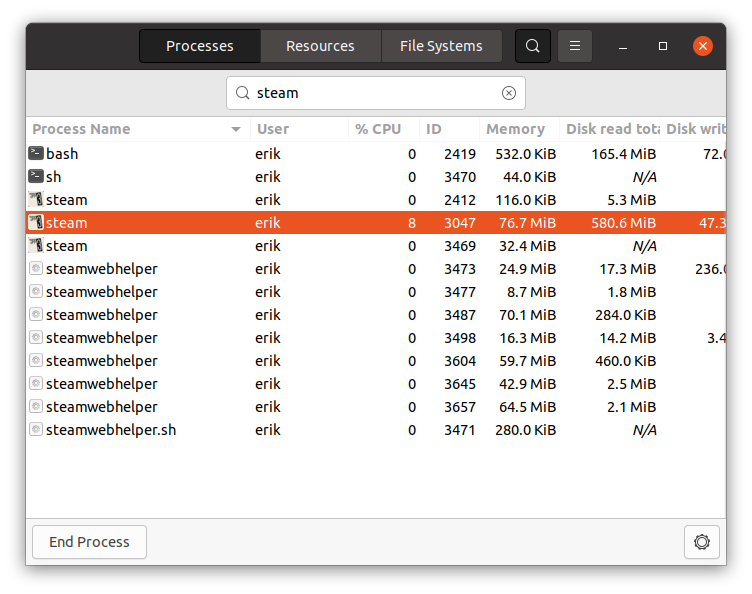Sort by Disk read total column
Screen dimensions: 752x594
(610, 129)
